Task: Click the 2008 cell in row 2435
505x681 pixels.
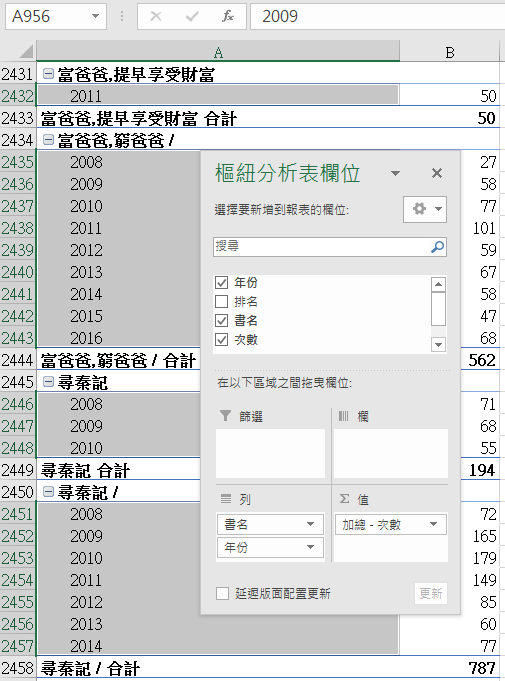Action: pos(119,162)
